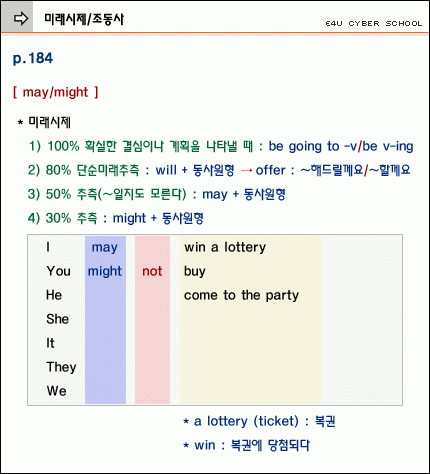430x474 pixels.
Task: Click the 'win : 복권에 당첨되다' footnote
Action: (247, 445)
